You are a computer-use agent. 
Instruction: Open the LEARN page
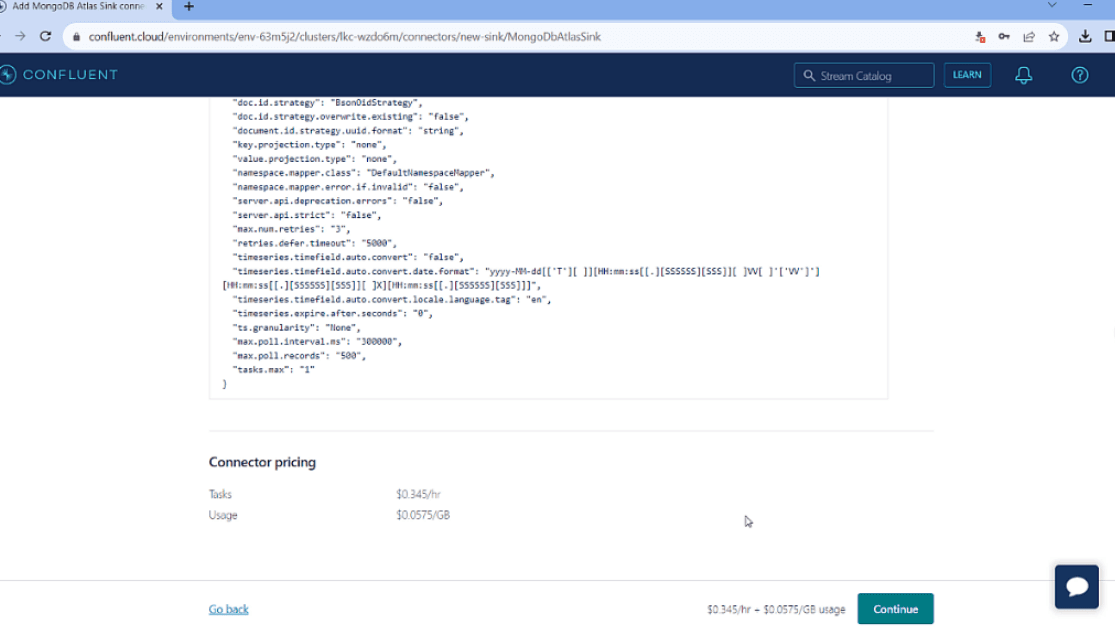pos(967,75)
